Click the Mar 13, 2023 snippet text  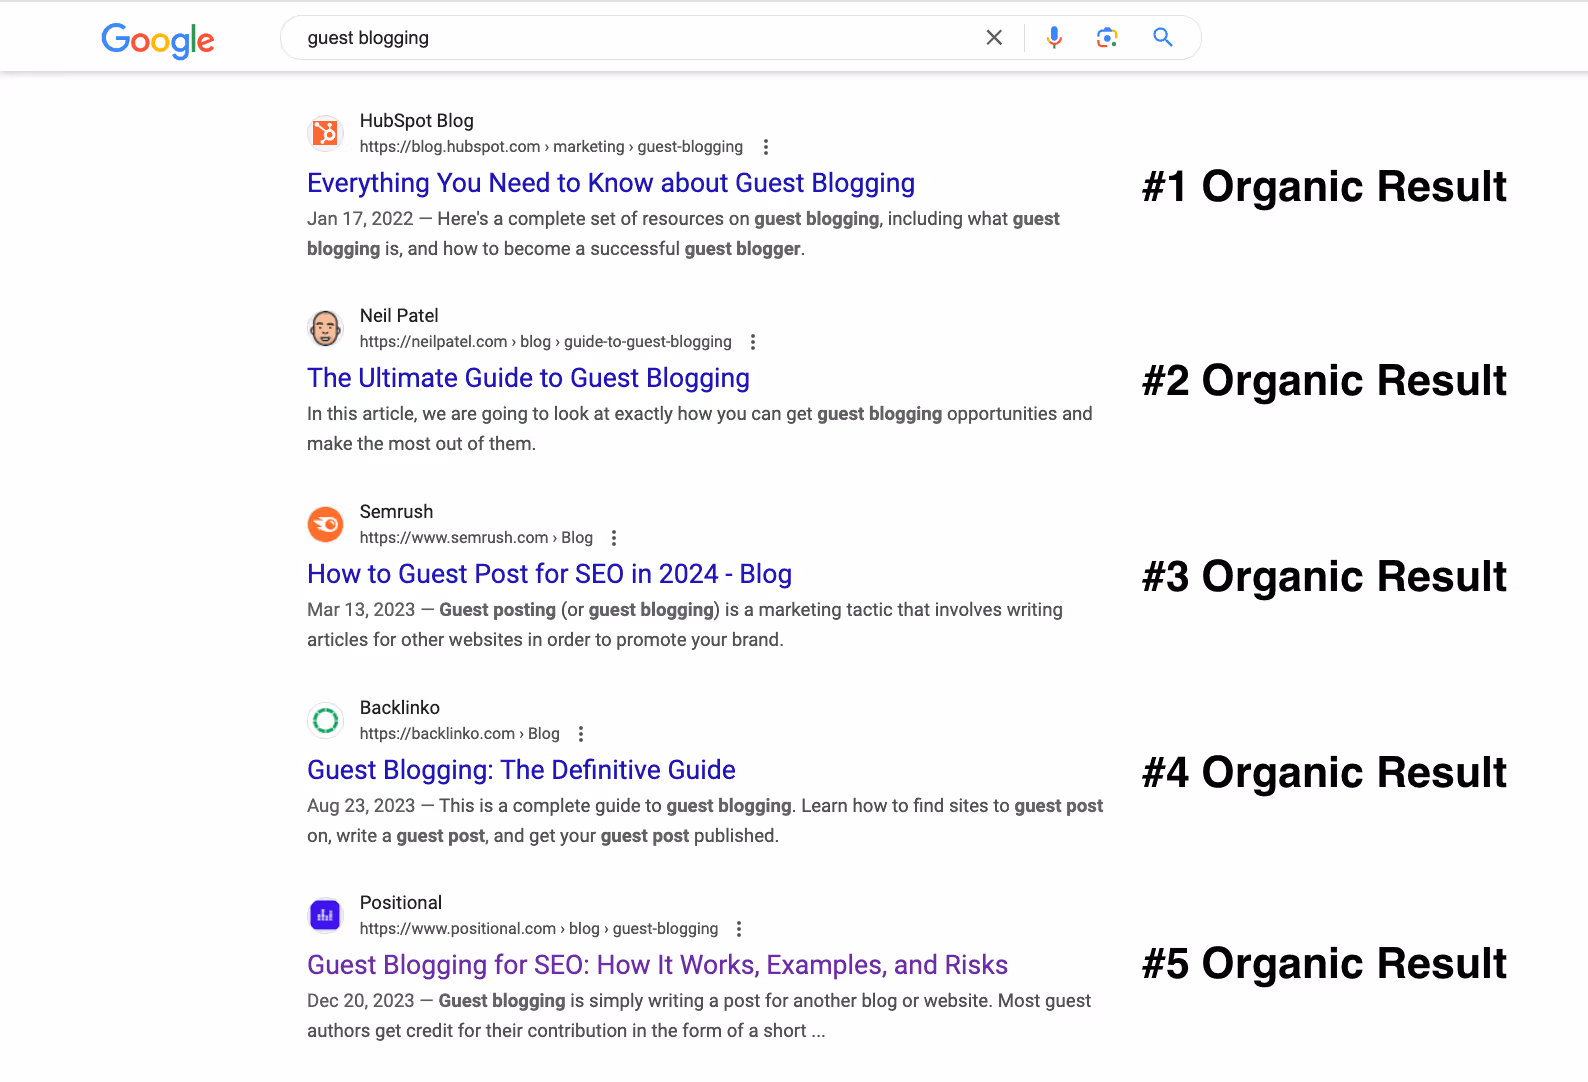[685, 625]
